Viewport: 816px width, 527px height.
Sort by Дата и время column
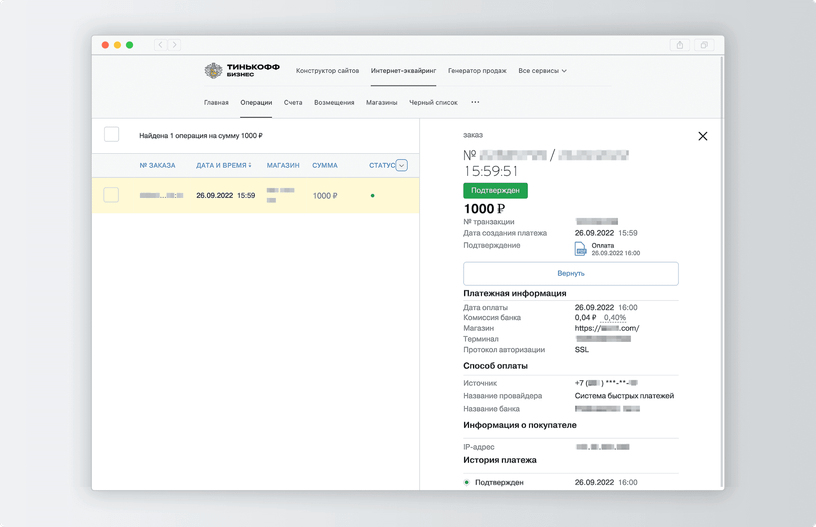tap(224, 165)
